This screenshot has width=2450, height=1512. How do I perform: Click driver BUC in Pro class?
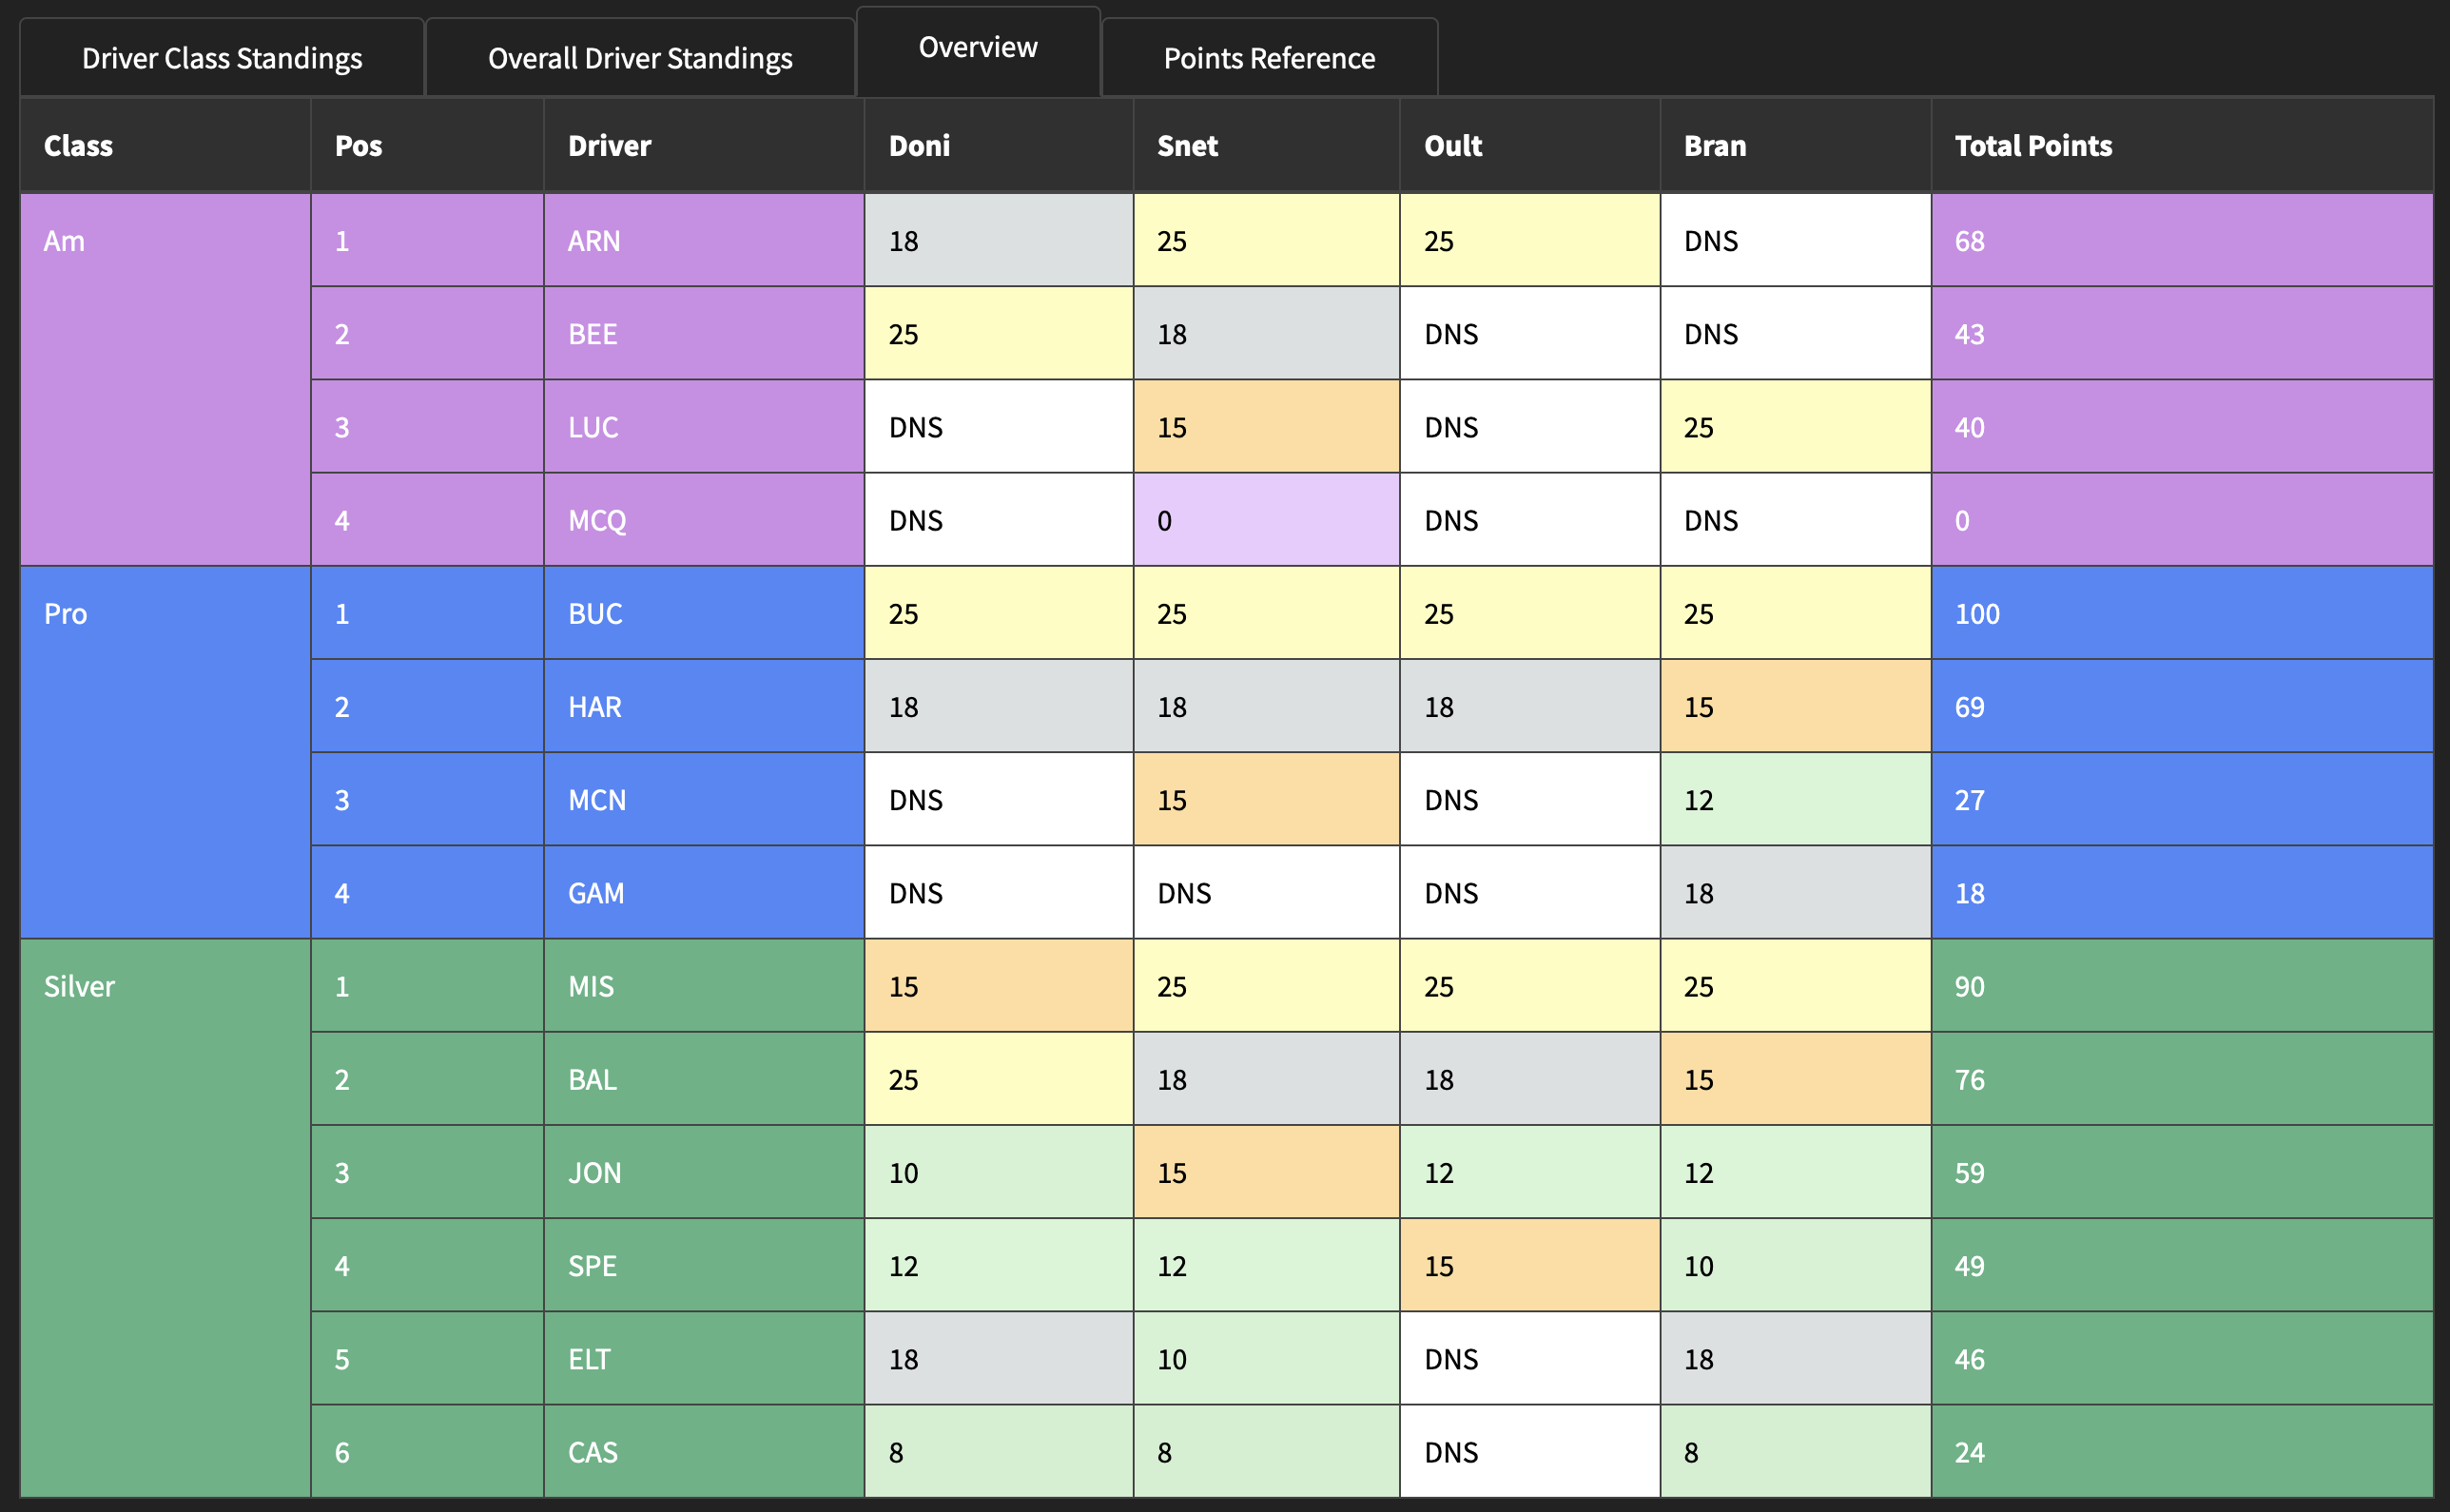[x=596, y=613]
